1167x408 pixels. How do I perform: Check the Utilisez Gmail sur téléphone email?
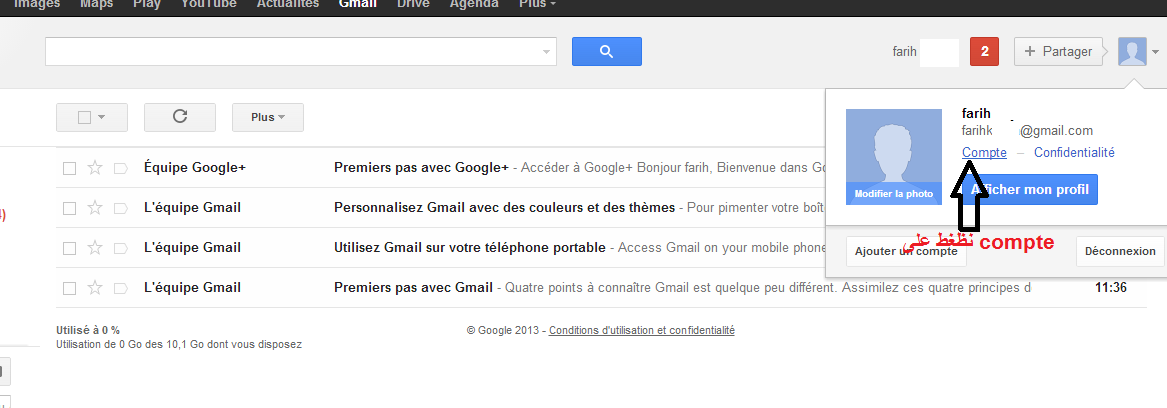pos(69,248)
